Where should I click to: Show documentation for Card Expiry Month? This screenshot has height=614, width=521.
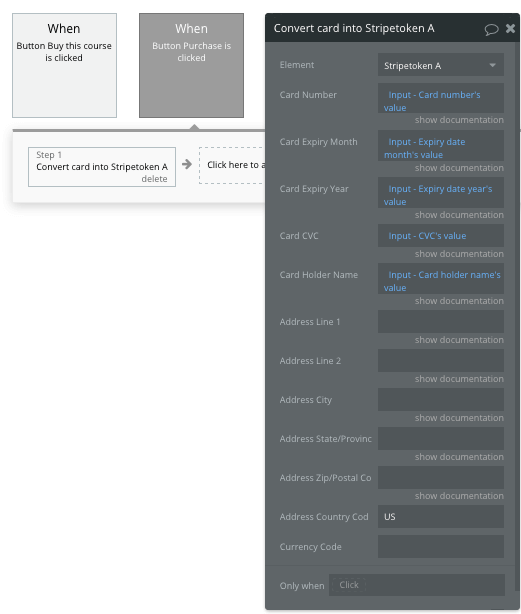459,168
